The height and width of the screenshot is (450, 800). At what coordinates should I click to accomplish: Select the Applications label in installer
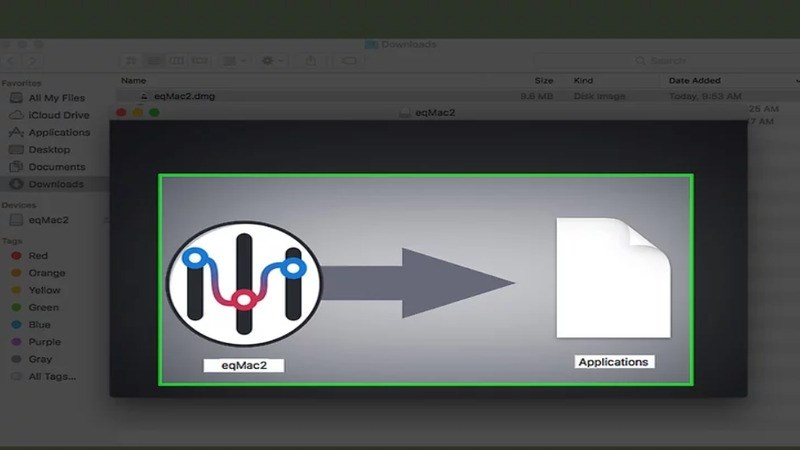point(614,362)
